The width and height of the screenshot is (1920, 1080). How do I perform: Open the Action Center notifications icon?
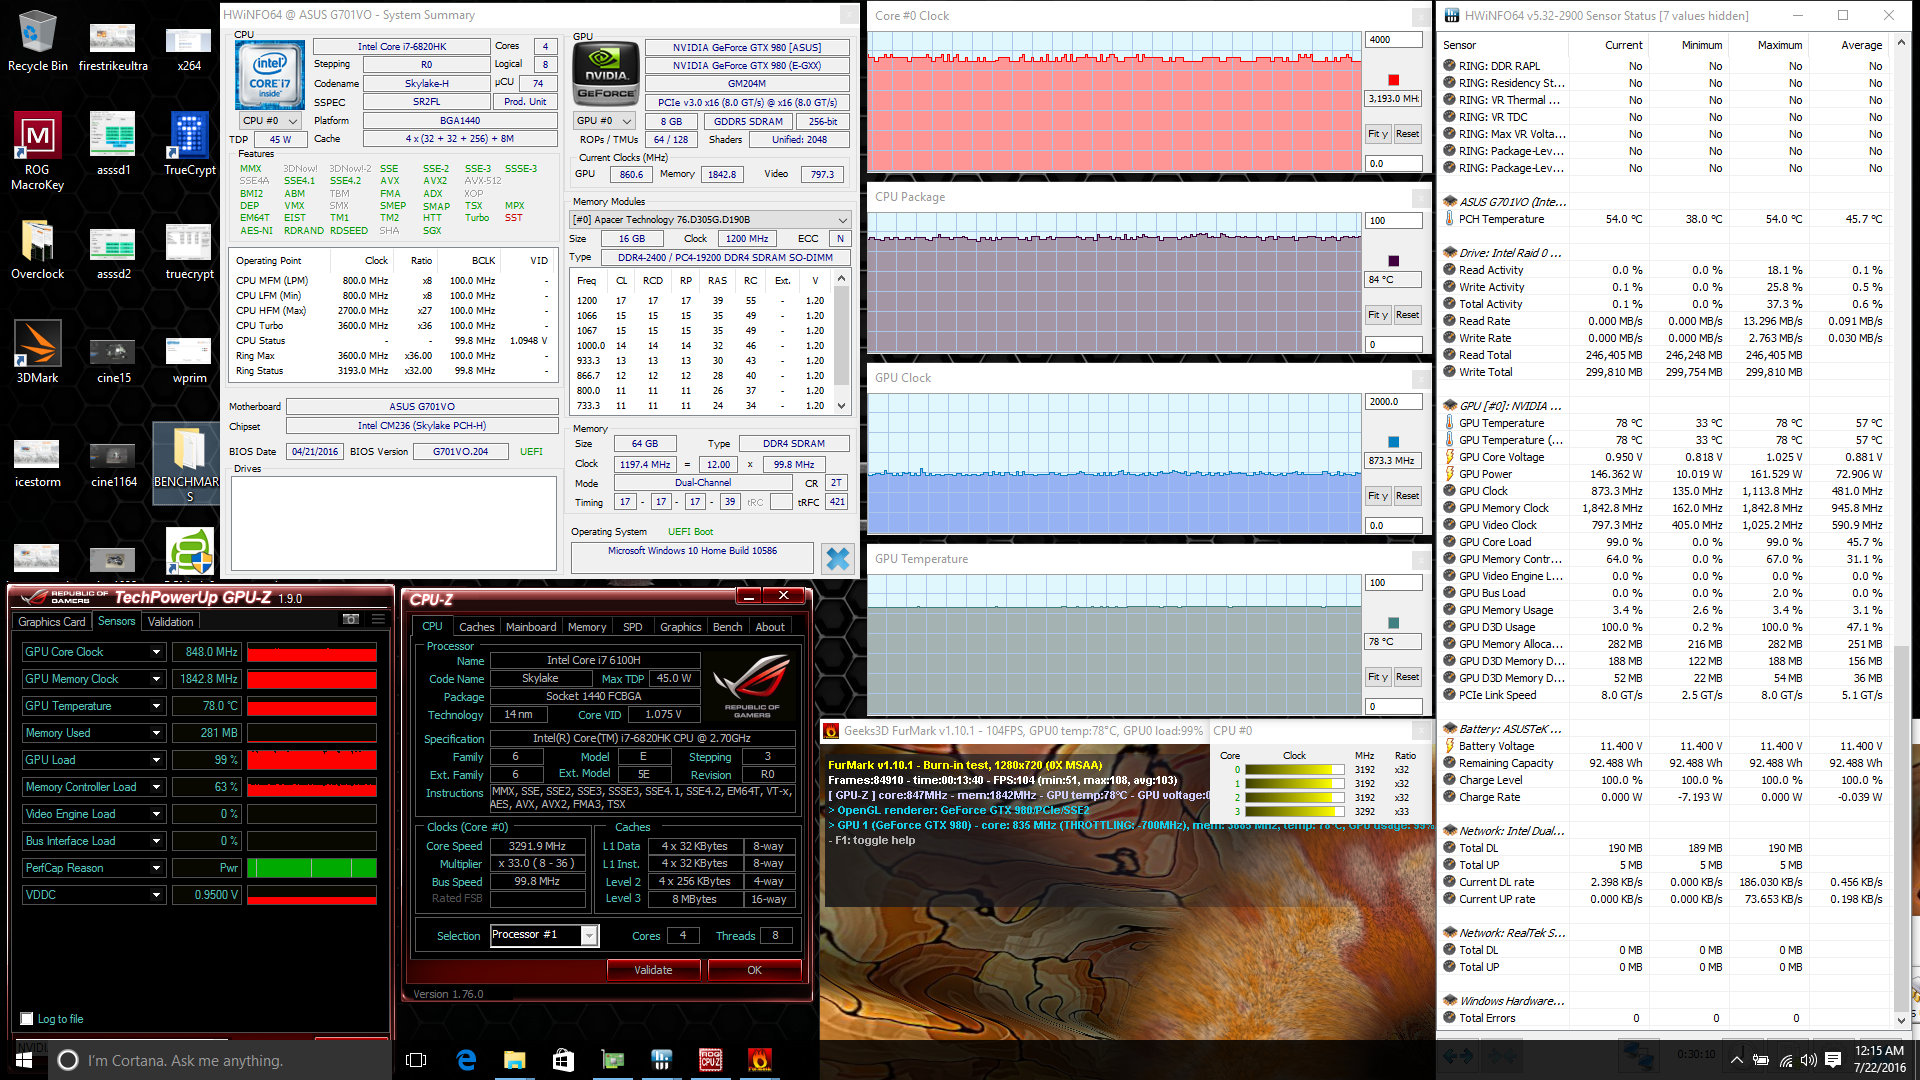pyautogui.click(x=1833, y=1060)
